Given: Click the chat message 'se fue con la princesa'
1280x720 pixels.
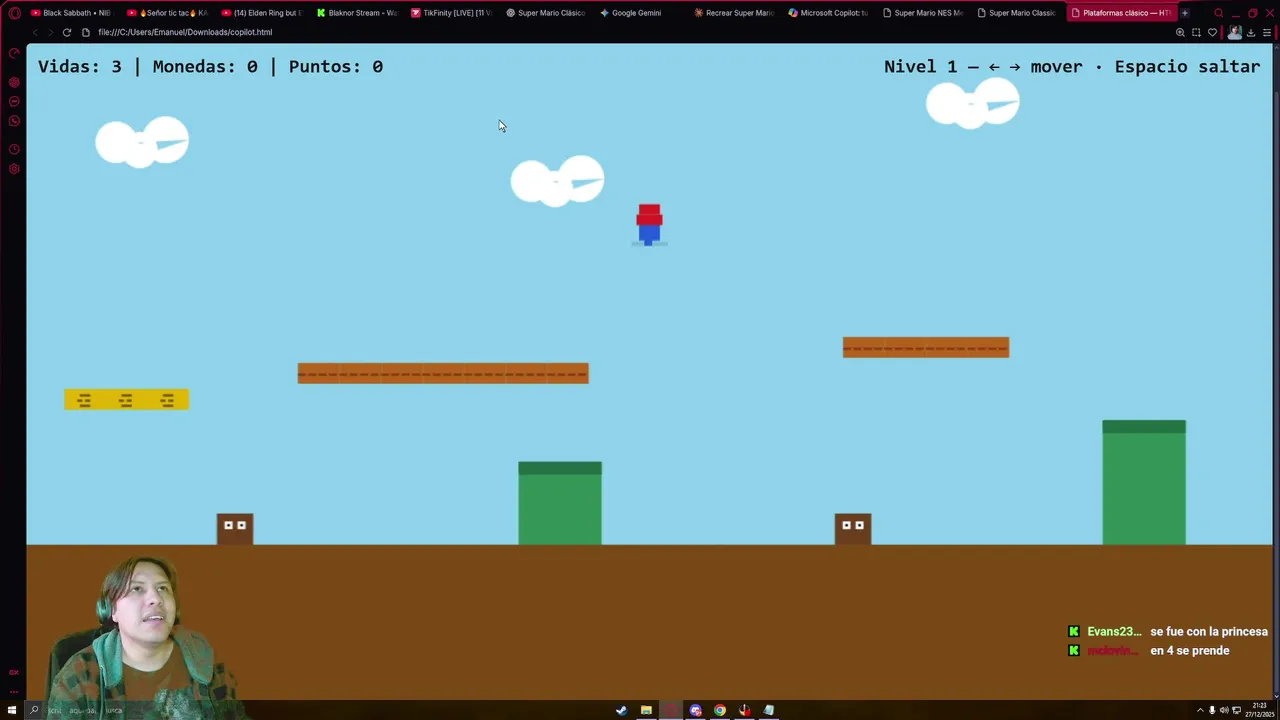Looking at the screenshot, I should click(x=1209, y=632).
